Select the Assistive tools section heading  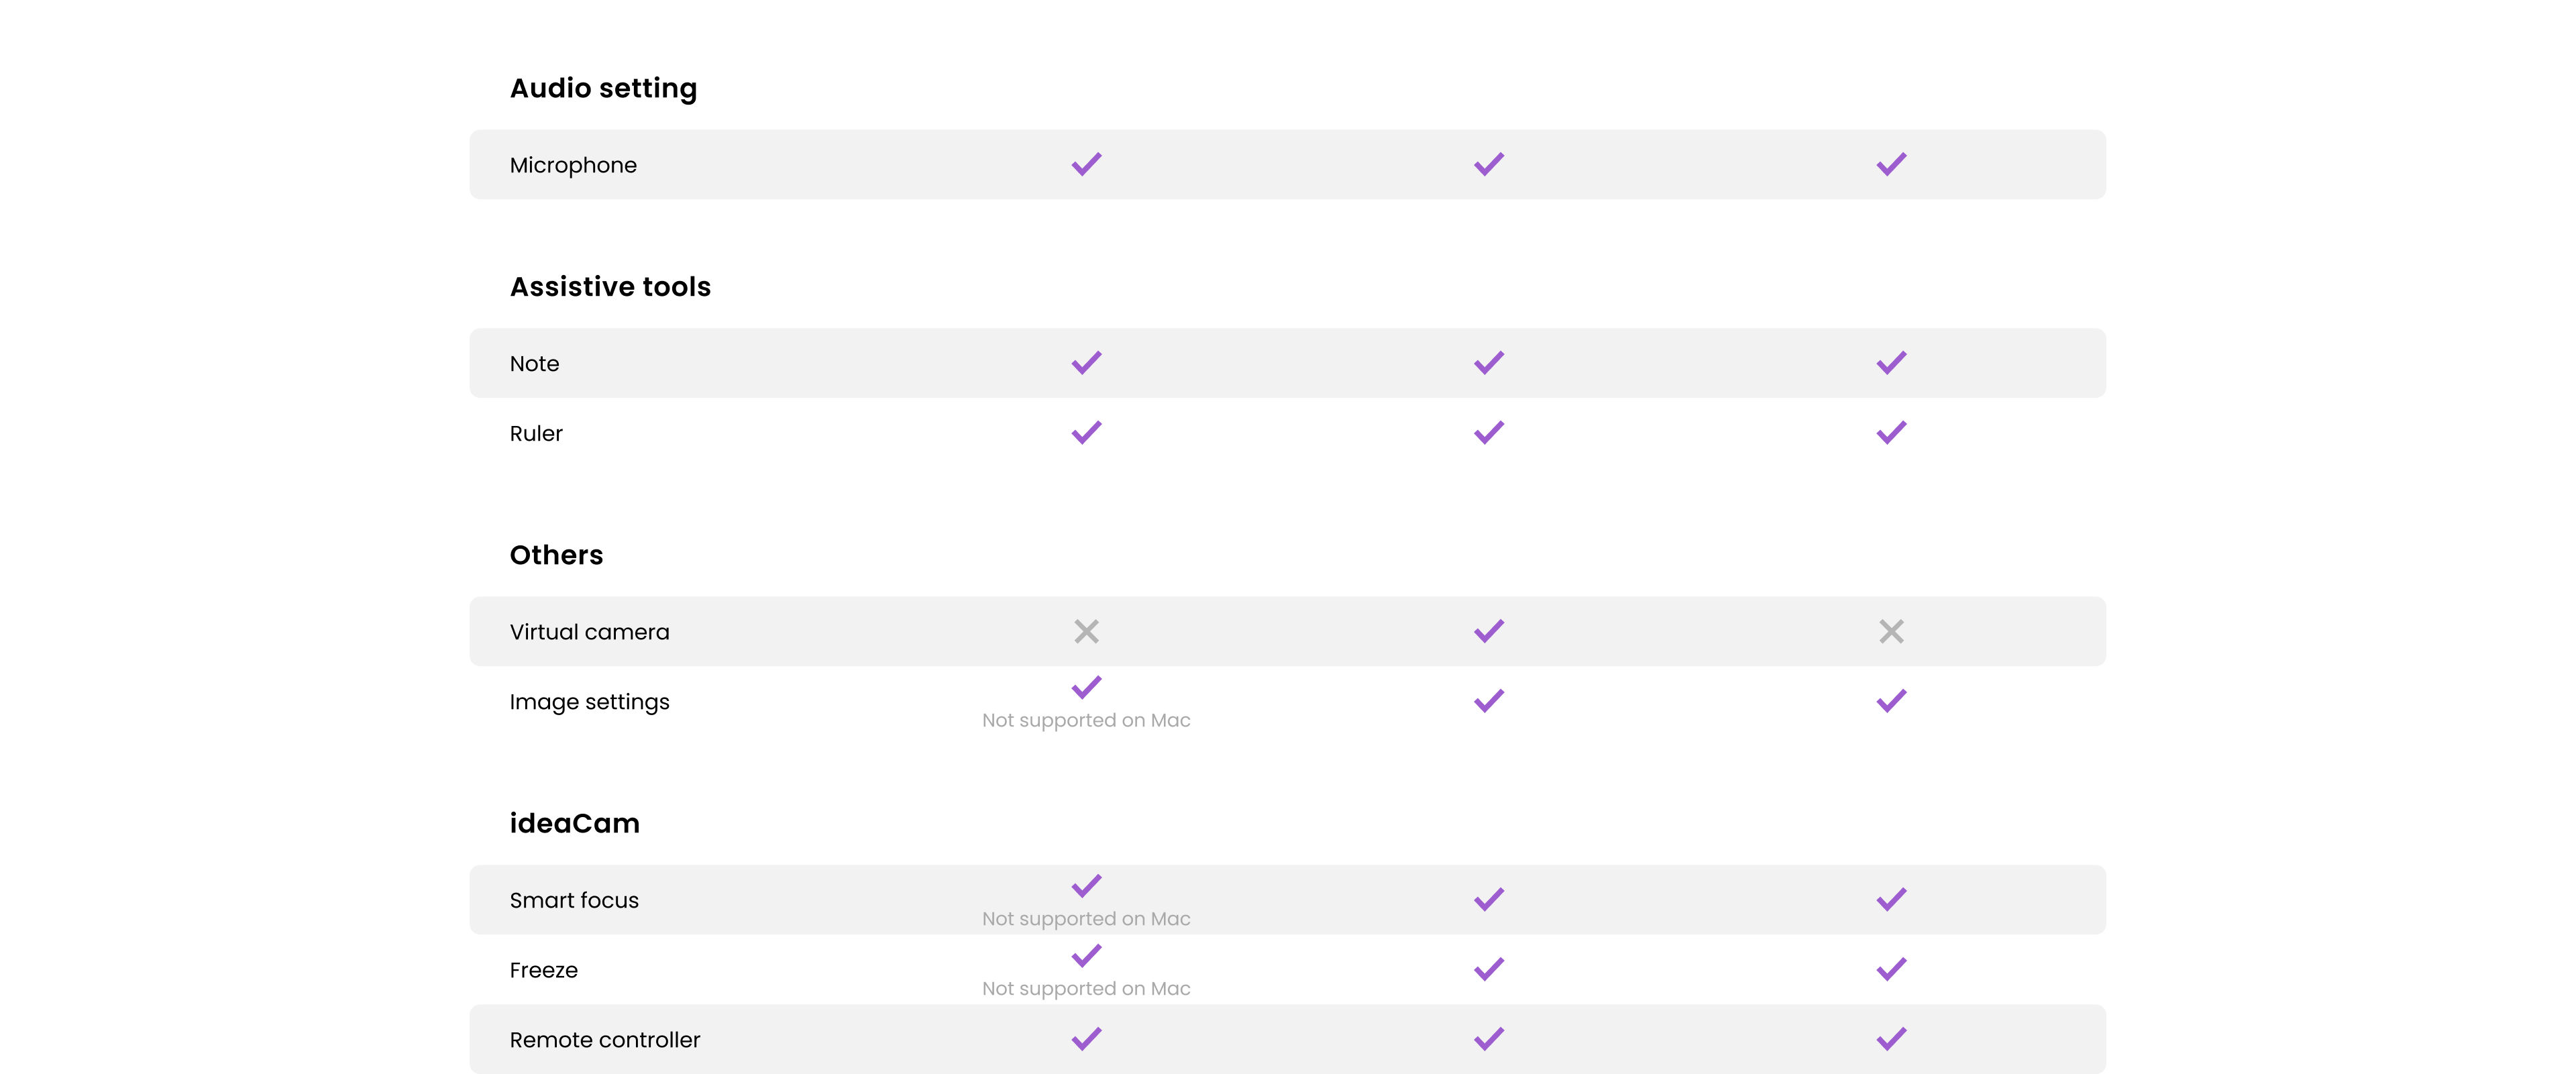tap(610, 287)
